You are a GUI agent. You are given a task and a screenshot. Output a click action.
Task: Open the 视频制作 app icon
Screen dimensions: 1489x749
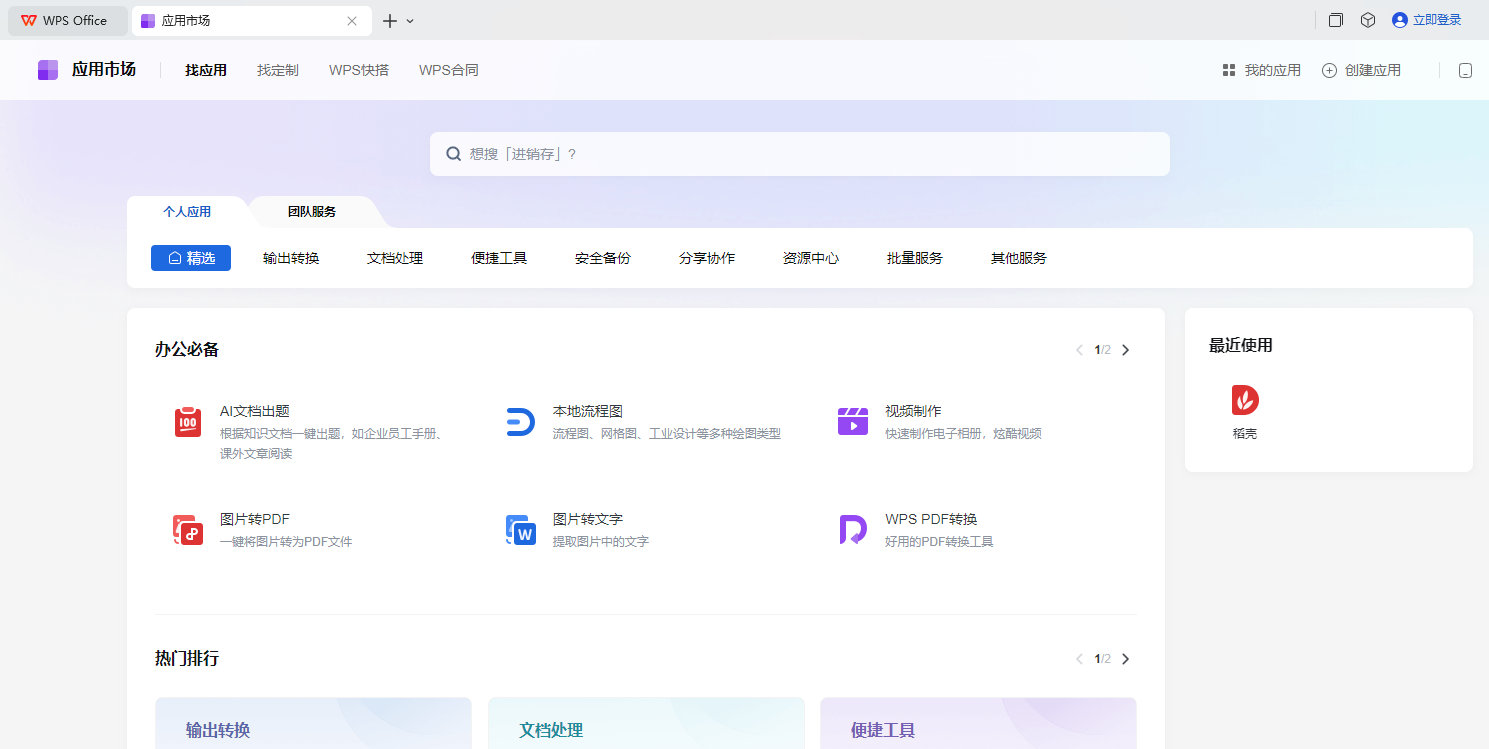(x=852, y=422)
